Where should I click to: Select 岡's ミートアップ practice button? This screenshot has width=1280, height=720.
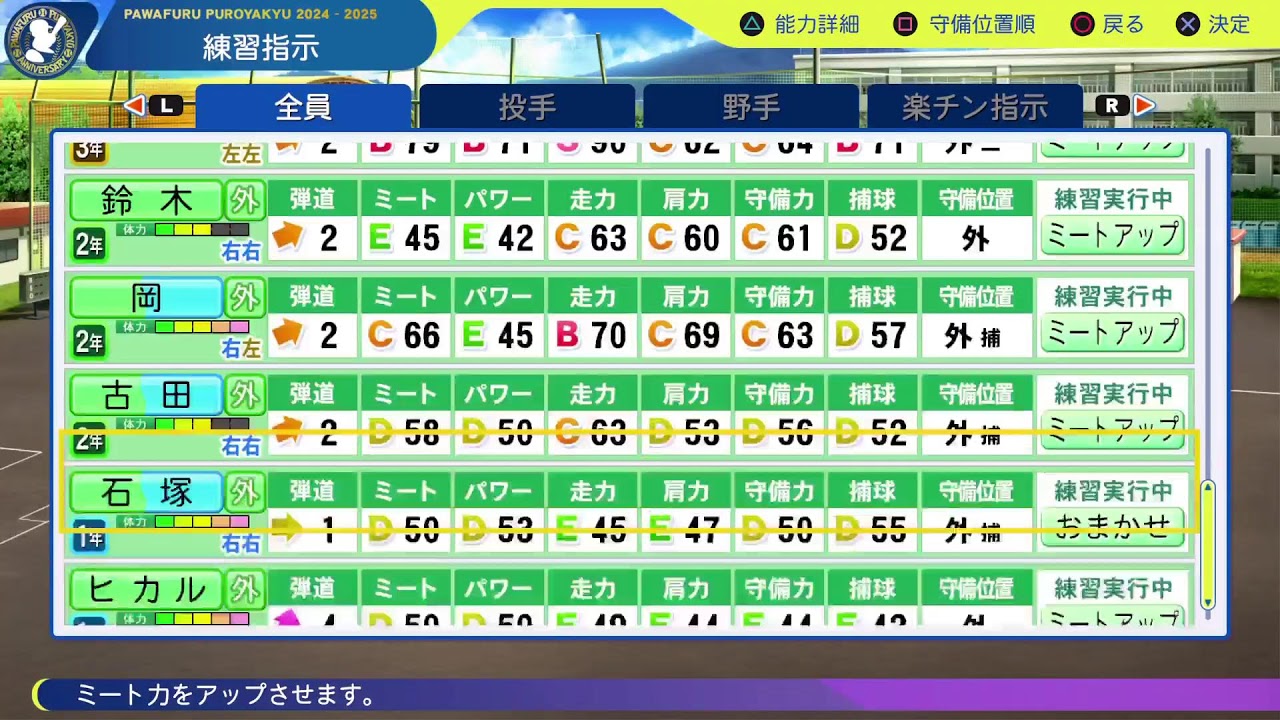tap(1112, 333)
